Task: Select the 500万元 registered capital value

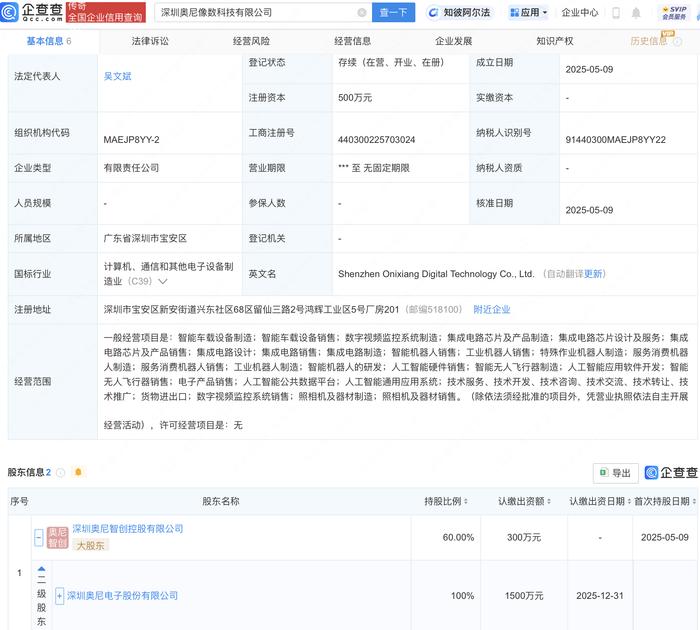Action: pos(355,98)
